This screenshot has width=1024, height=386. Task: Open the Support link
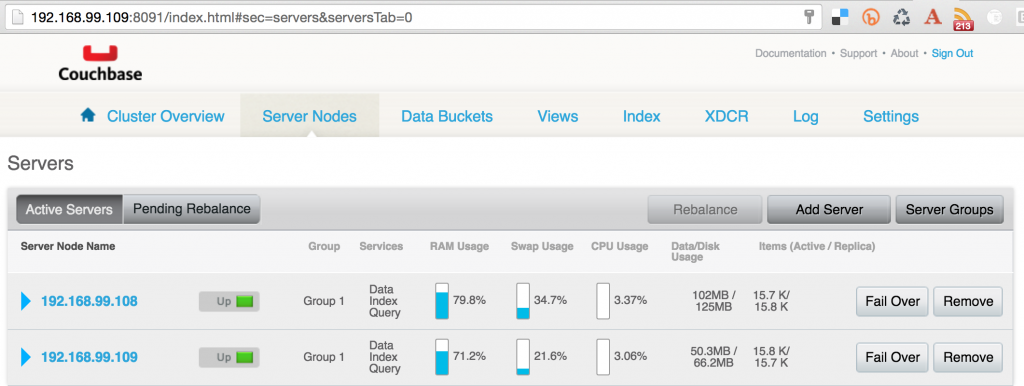coord(858,54)
